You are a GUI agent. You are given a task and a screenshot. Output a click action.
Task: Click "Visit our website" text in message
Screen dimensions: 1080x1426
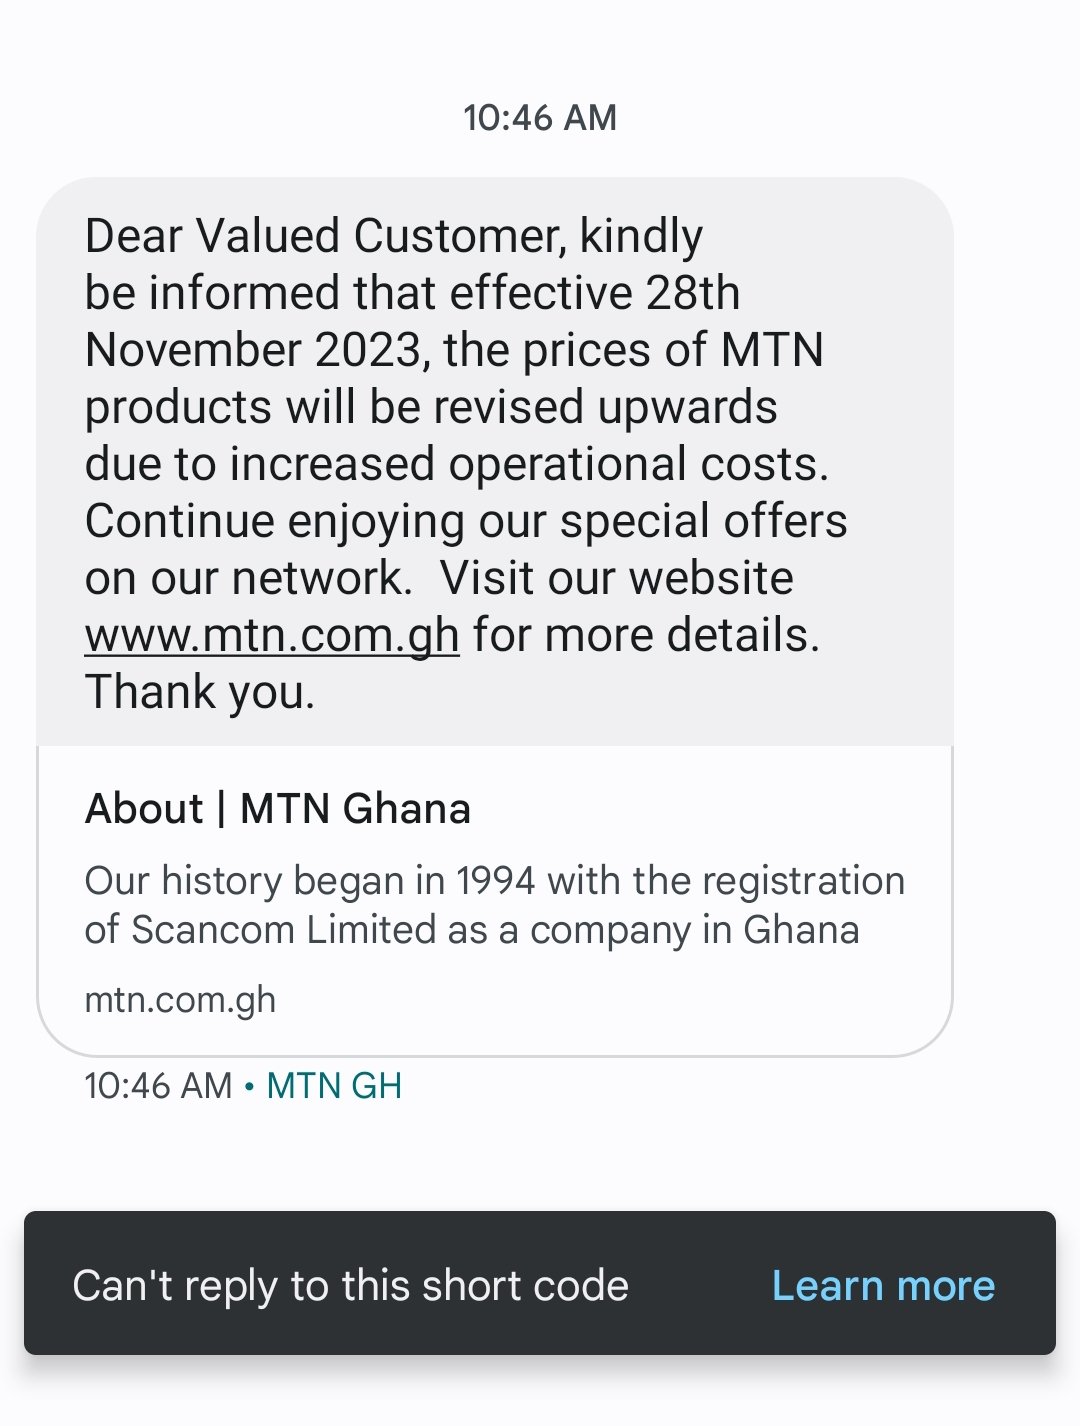coord(616,579)
